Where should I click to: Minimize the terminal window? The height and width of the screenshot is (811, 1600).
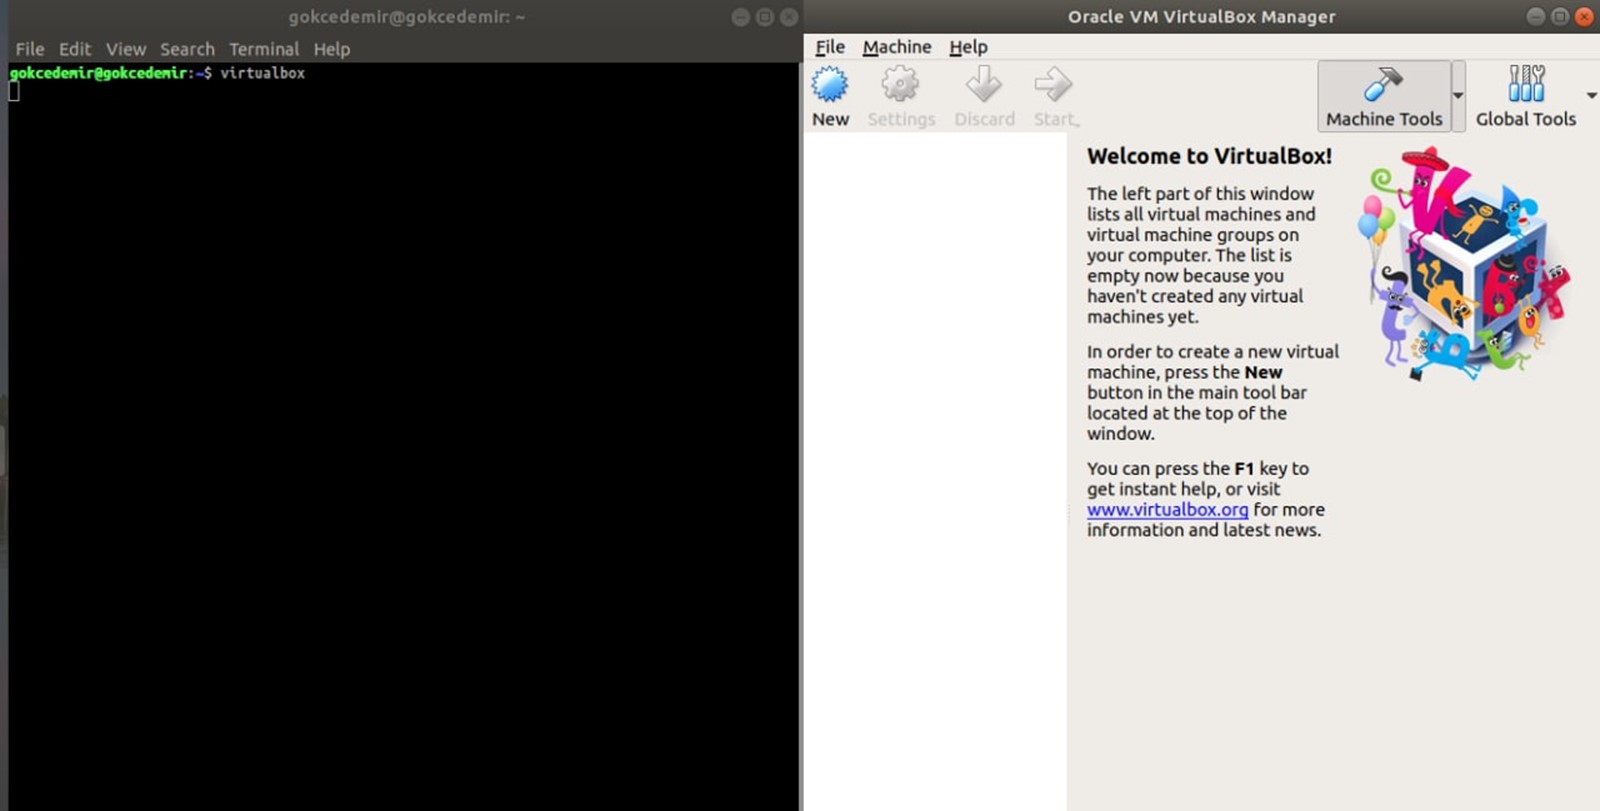741,17
